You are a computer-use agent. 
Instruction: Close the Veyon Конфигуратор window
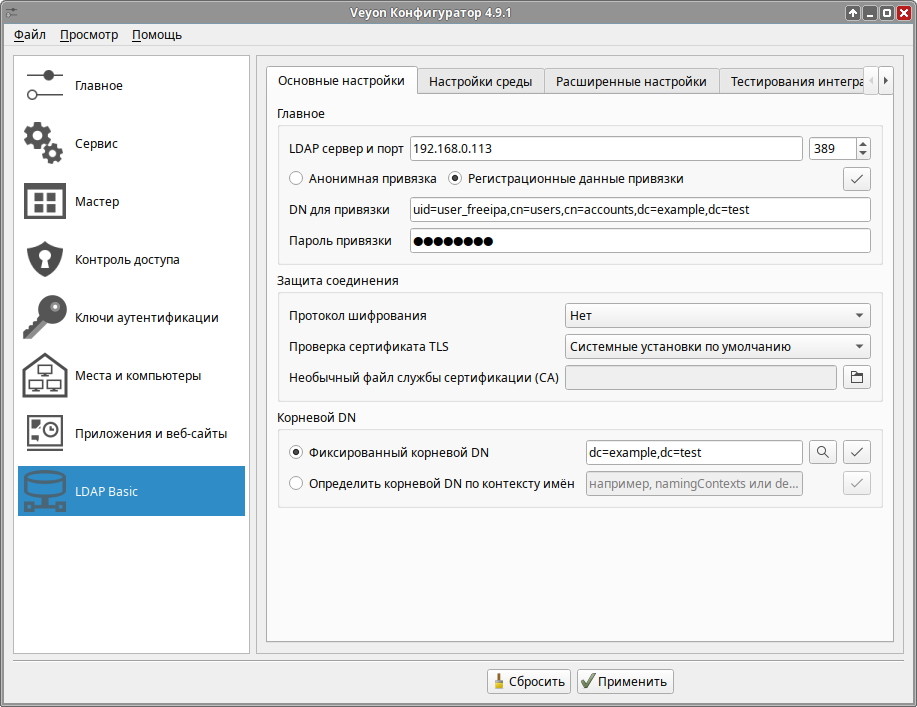coord(904,12)
